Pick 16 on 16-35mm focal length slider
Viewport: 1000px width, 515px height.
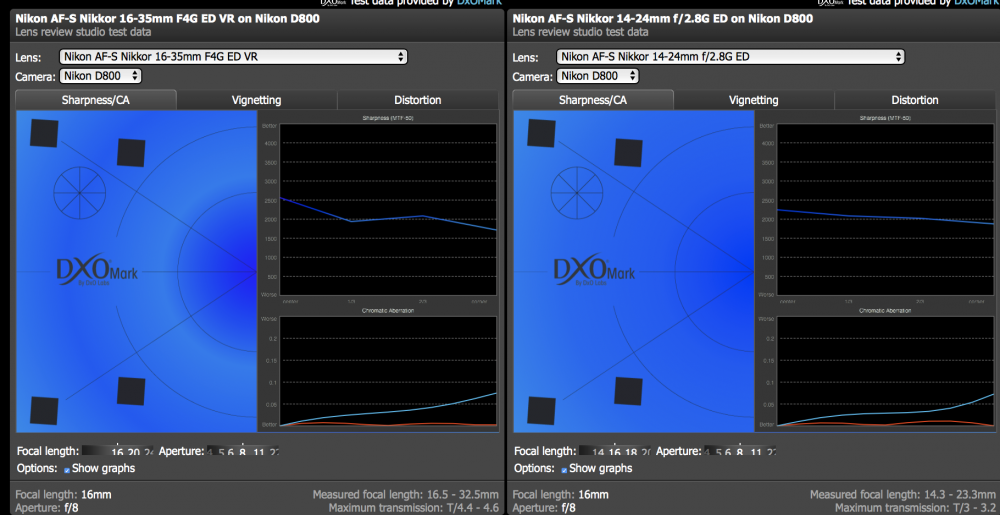[117, 451]
